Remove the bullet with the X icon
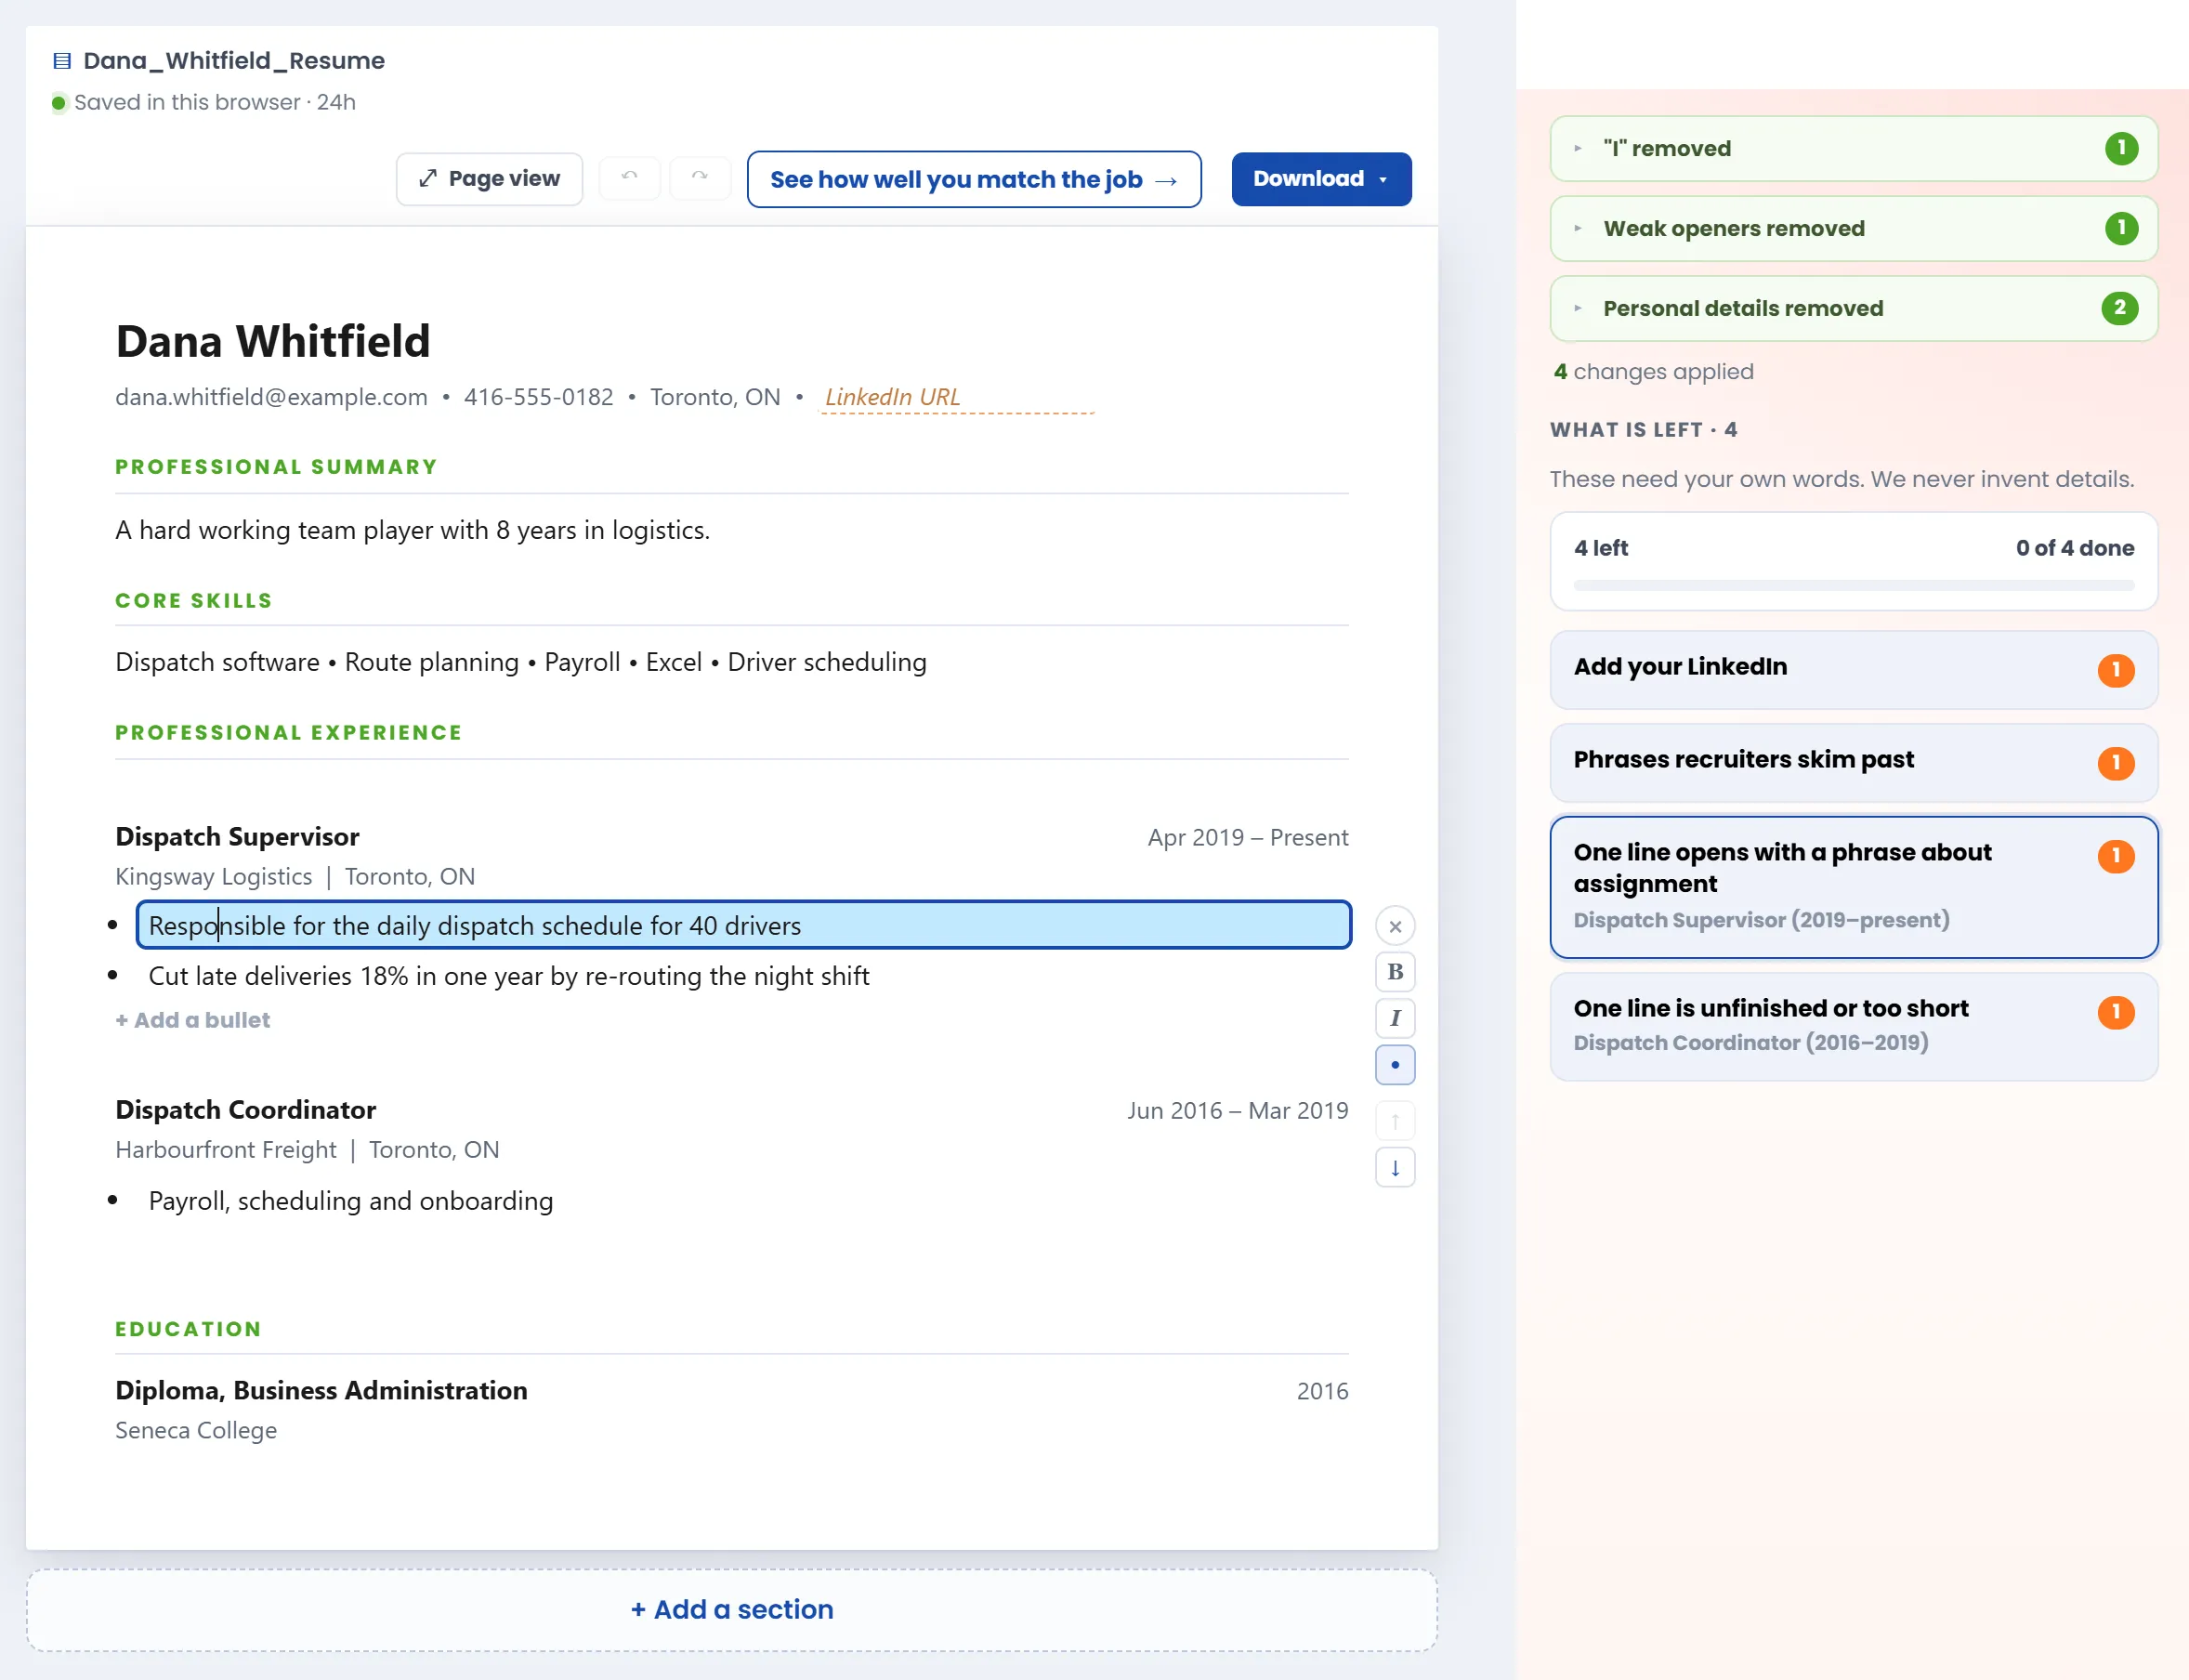 (x=1395, y=926)
